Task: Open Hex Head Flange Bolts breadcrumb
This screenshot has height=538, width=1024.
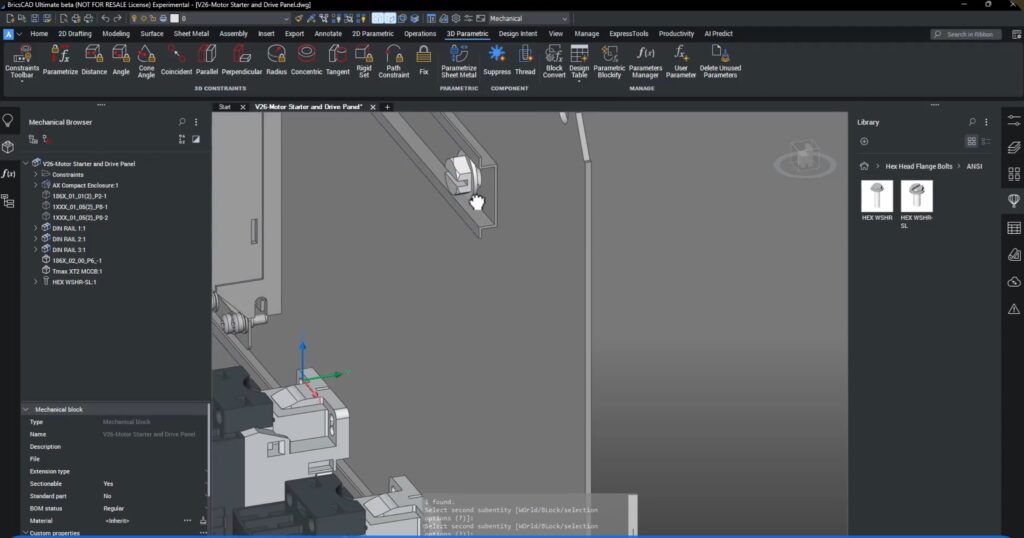Action: click(x=919, y=166)
